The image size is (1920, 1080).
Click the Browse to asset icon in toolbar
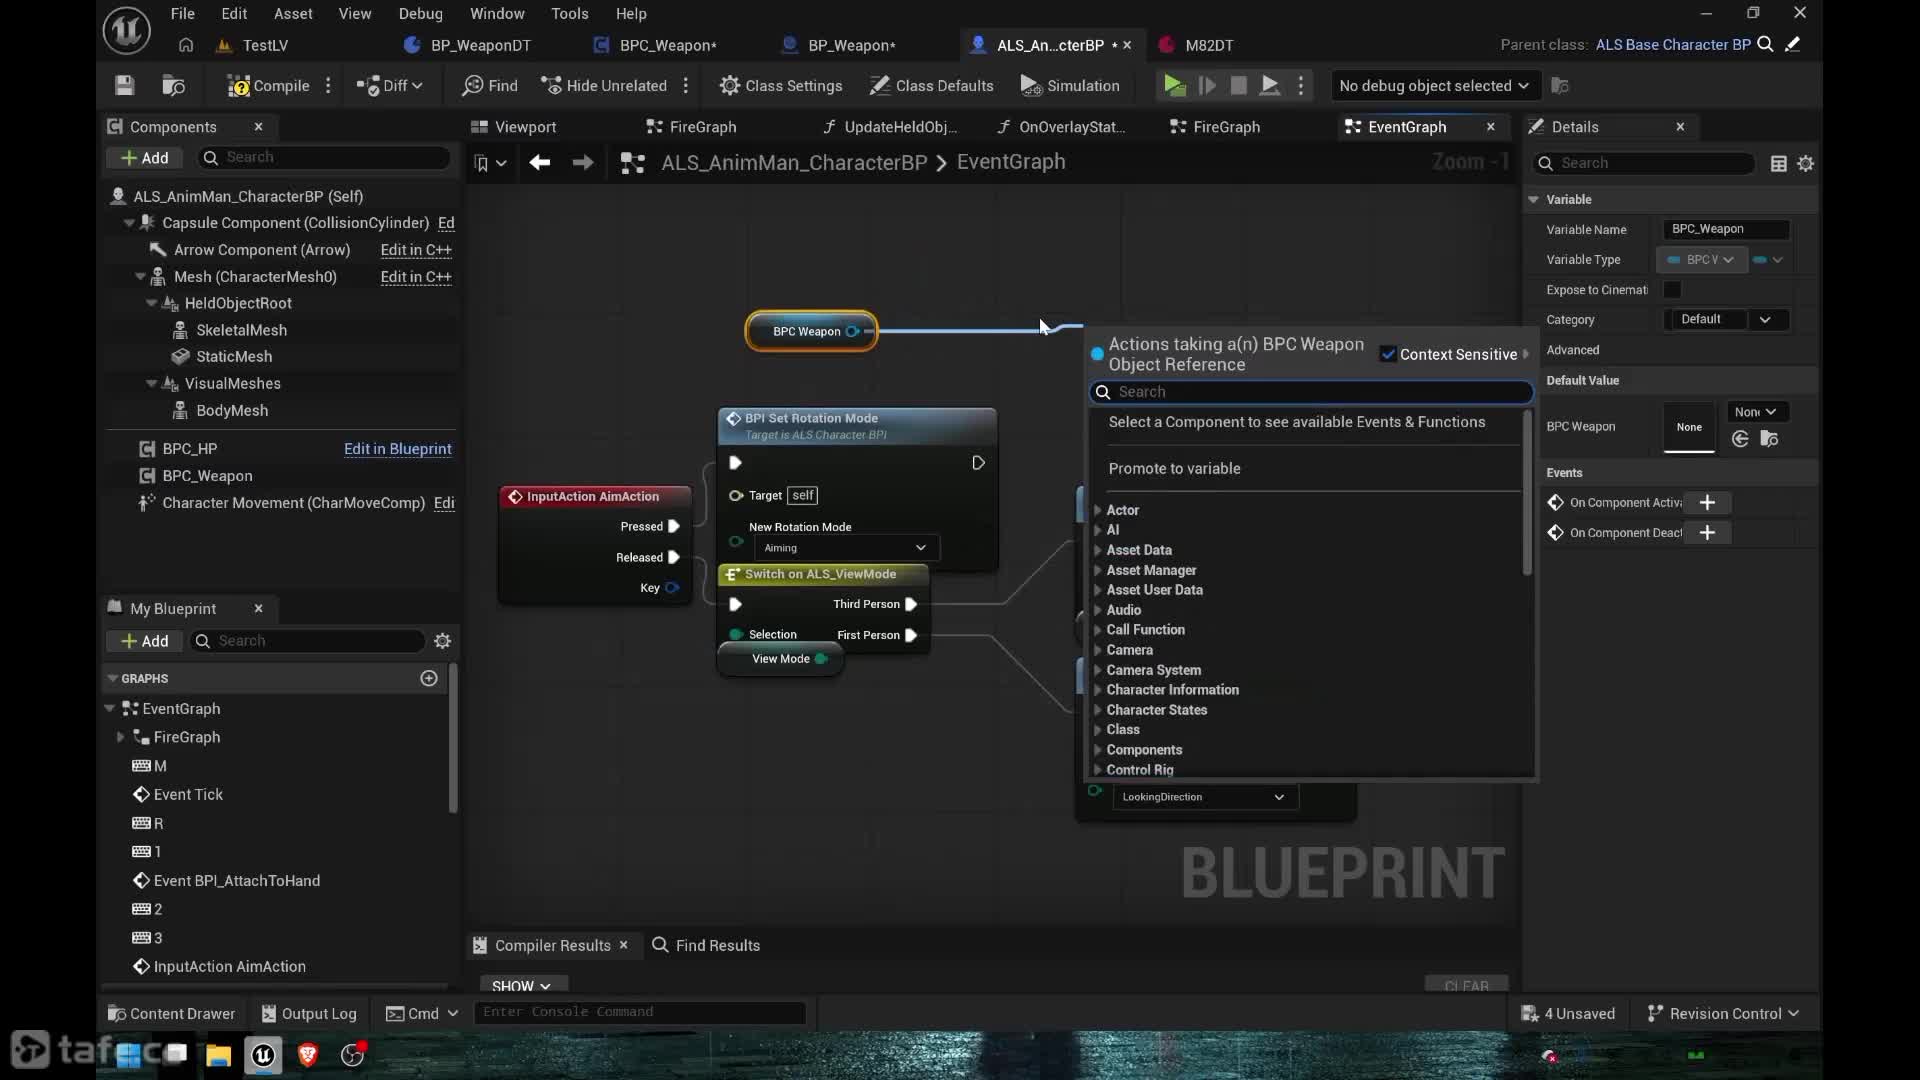pyautogui.click(x=173, y=86)
